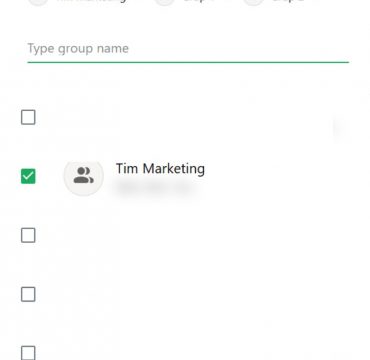Click the blurred subtitle under Tim Marketing

(155, 188)
